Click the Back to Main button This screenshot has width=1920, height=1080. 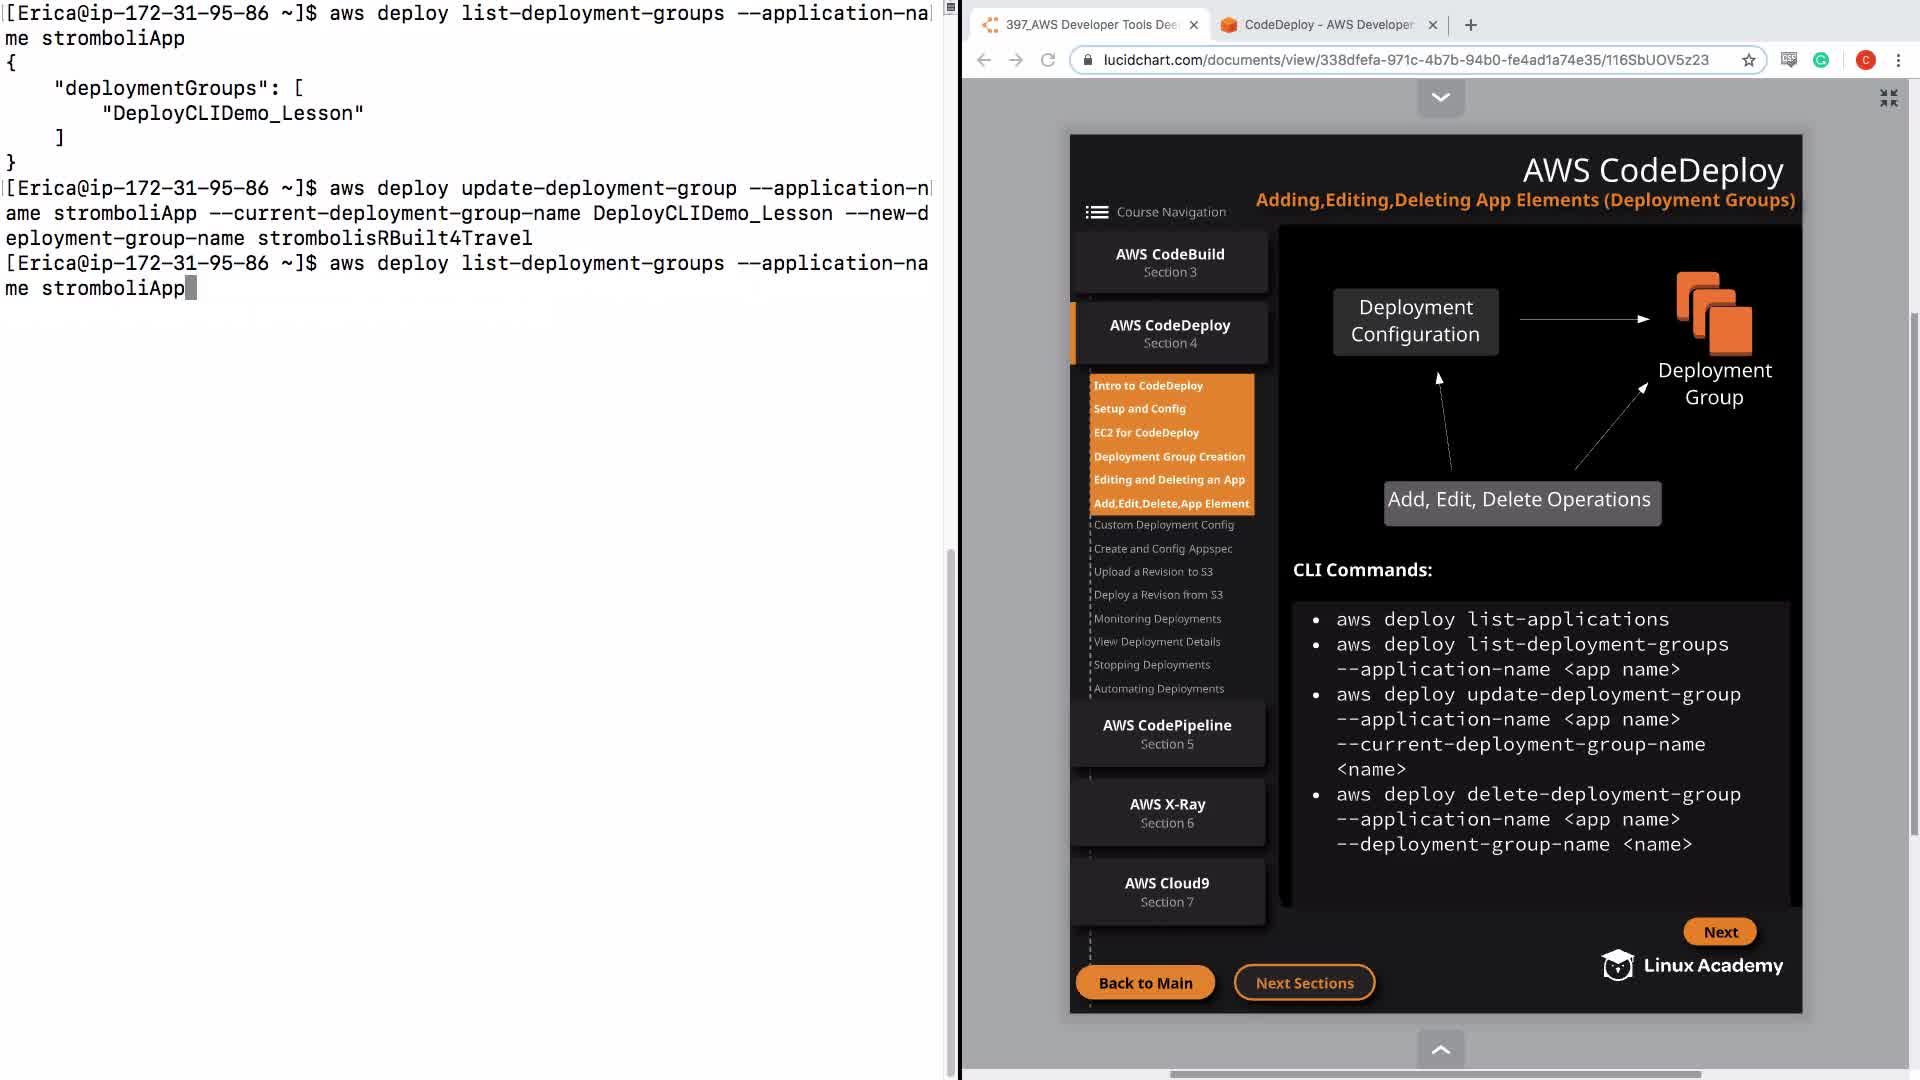click(1145, 983)
